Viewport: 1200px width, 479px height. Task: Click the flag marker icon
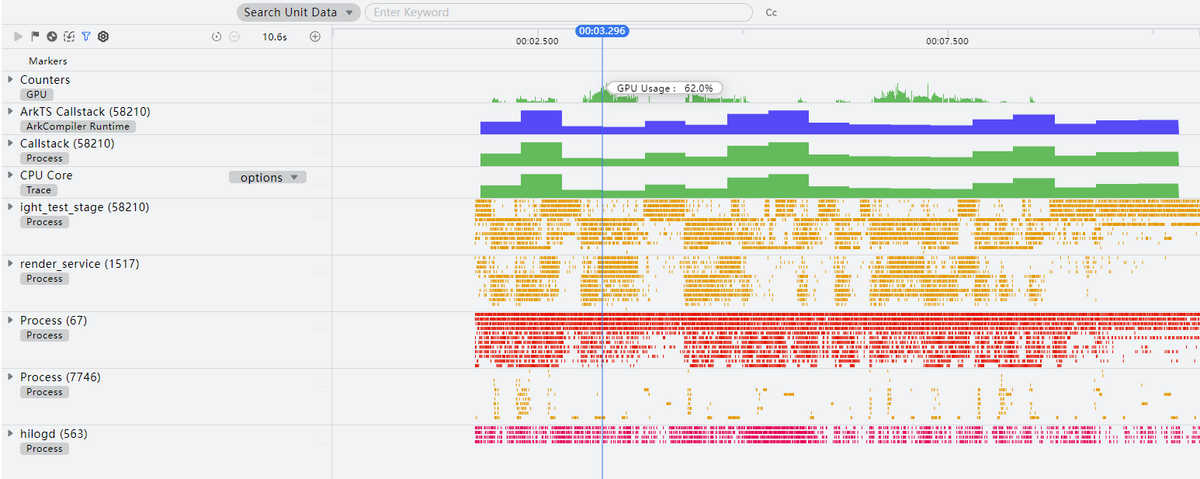35,36
